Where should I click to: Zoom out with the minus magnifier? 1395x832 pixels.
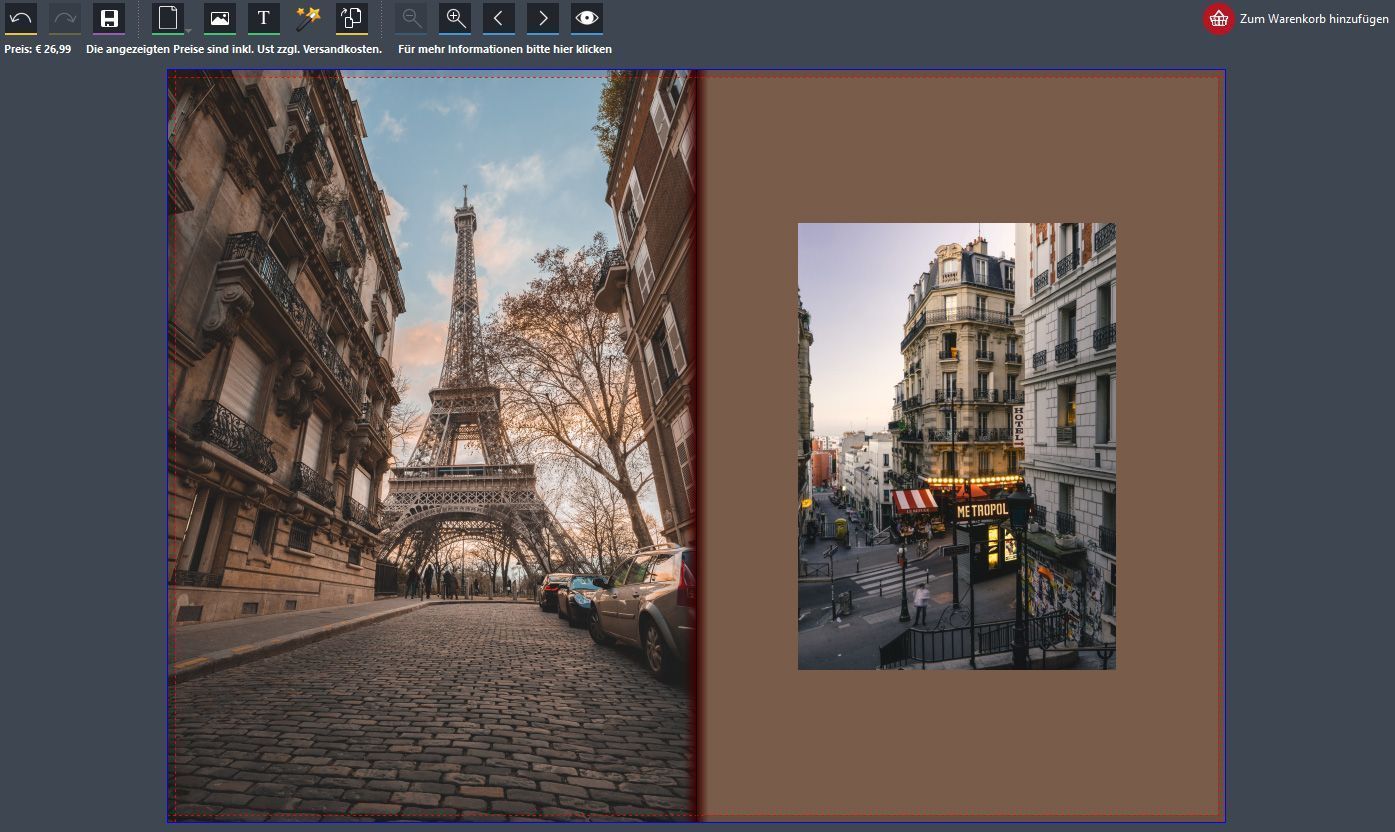point(411,18)
